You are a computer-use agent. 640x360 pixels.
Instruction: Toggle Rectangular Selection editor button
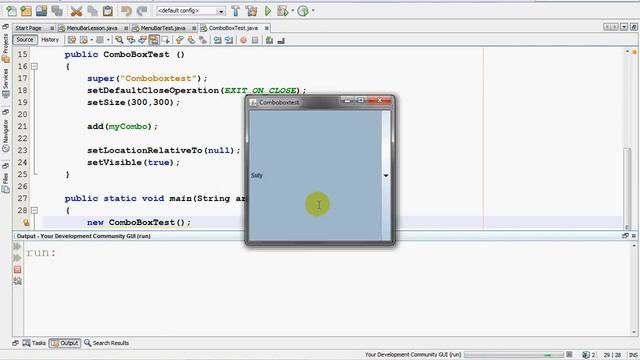(165, 40)
